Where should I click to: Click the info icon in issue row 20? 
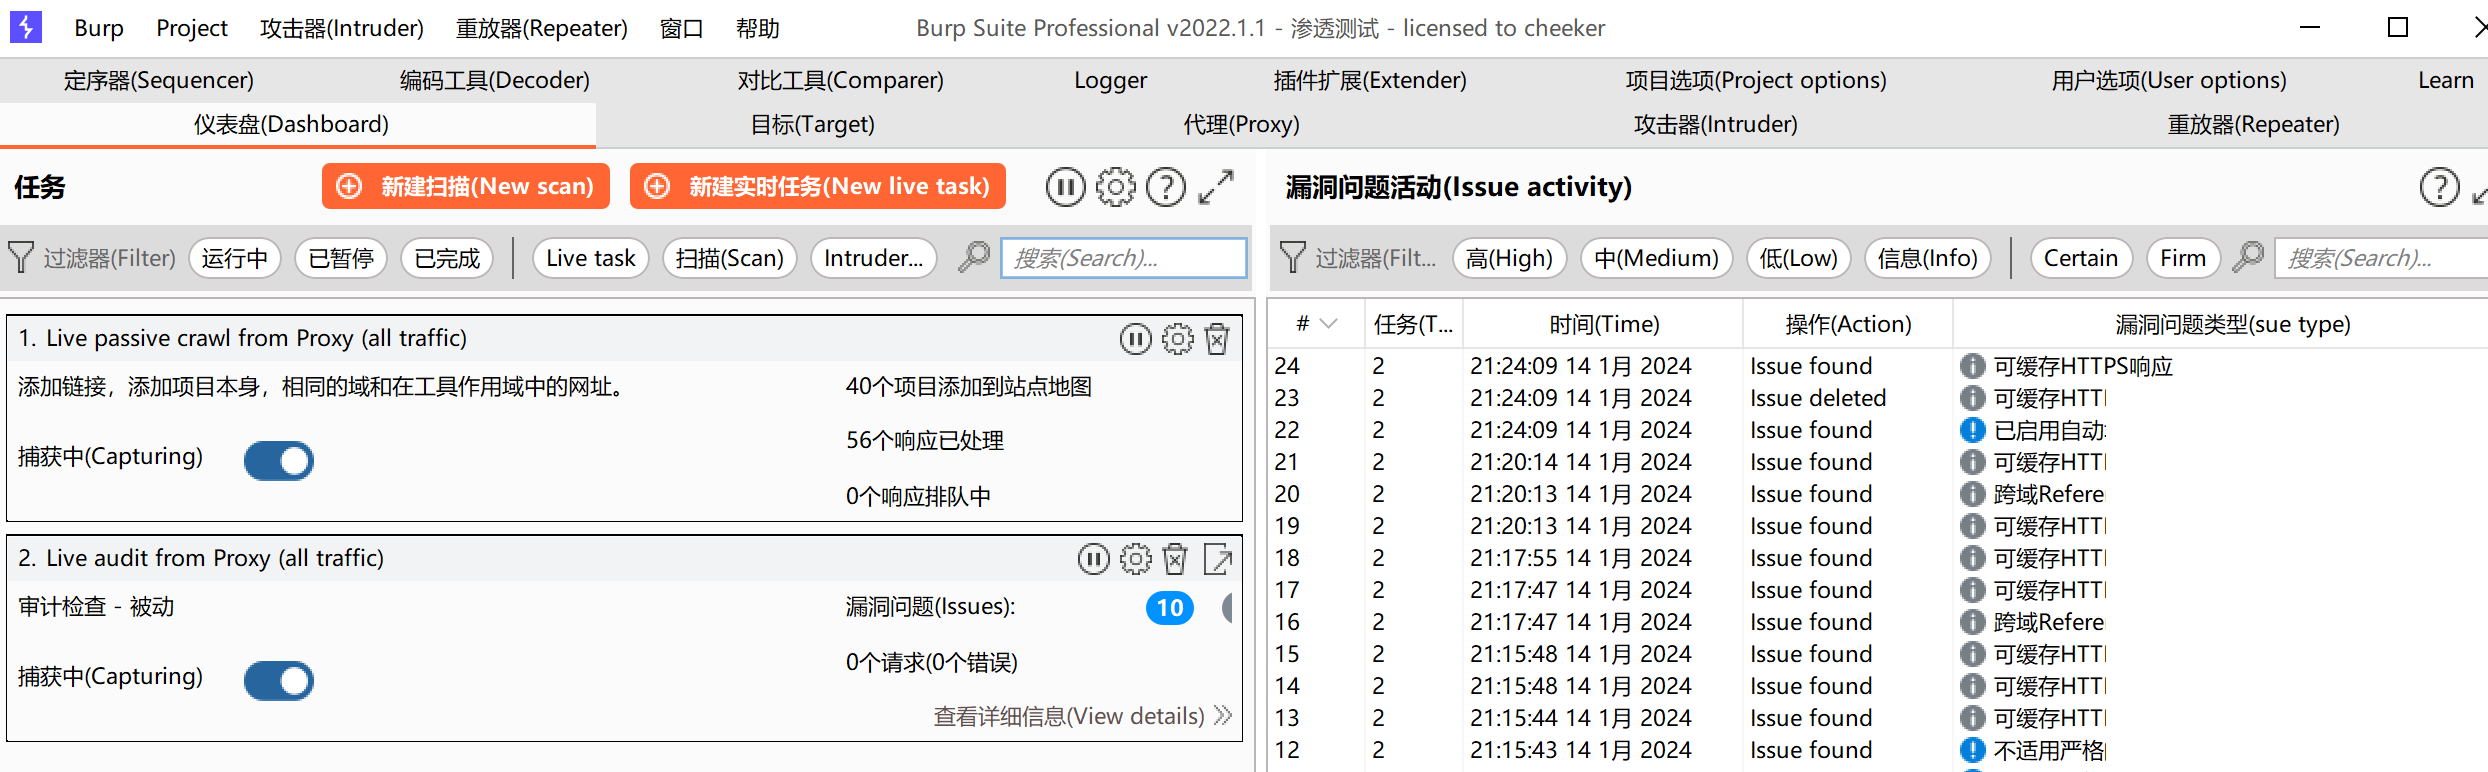(x=1972, y=494)
